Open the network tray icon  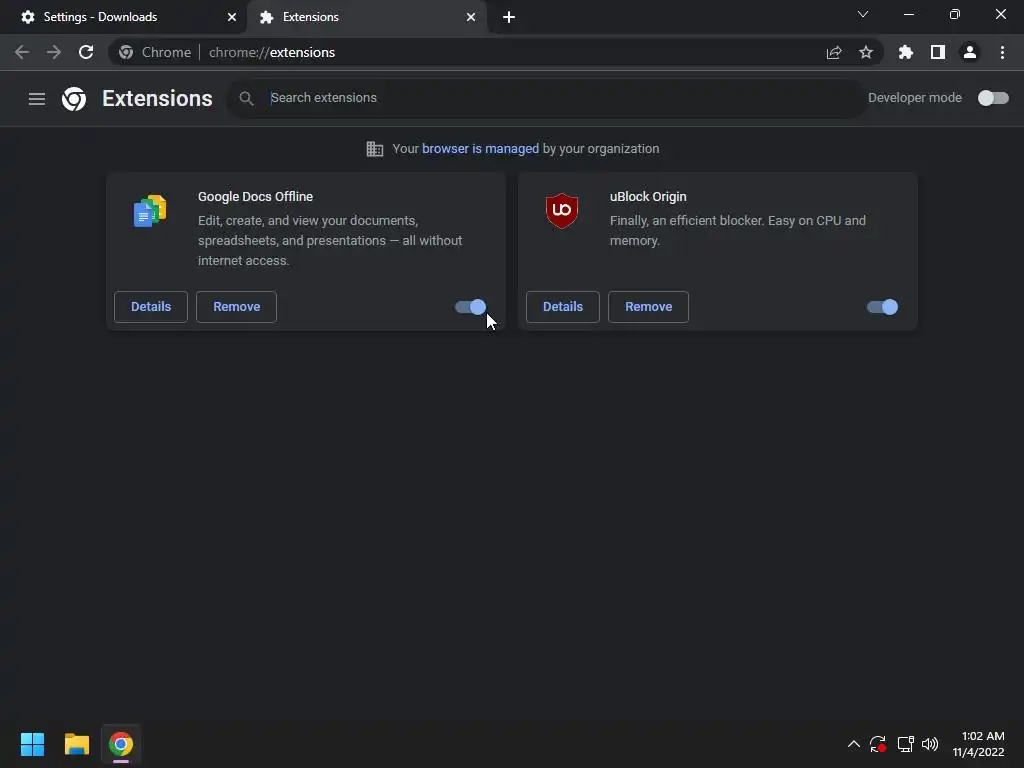pyautogui.click(x=906, y=744)
